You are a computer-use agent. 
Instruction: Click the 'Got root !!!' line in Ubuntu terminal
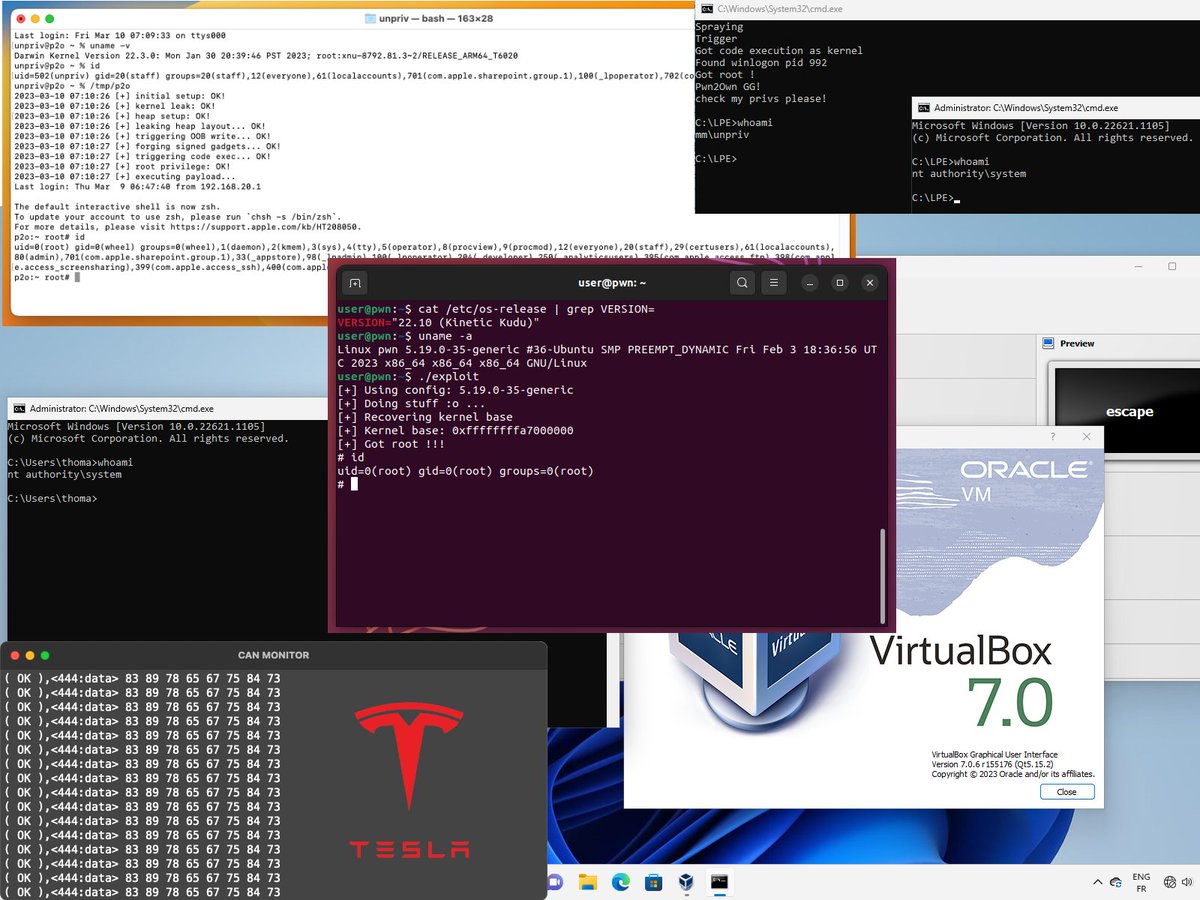click(391, 443)
